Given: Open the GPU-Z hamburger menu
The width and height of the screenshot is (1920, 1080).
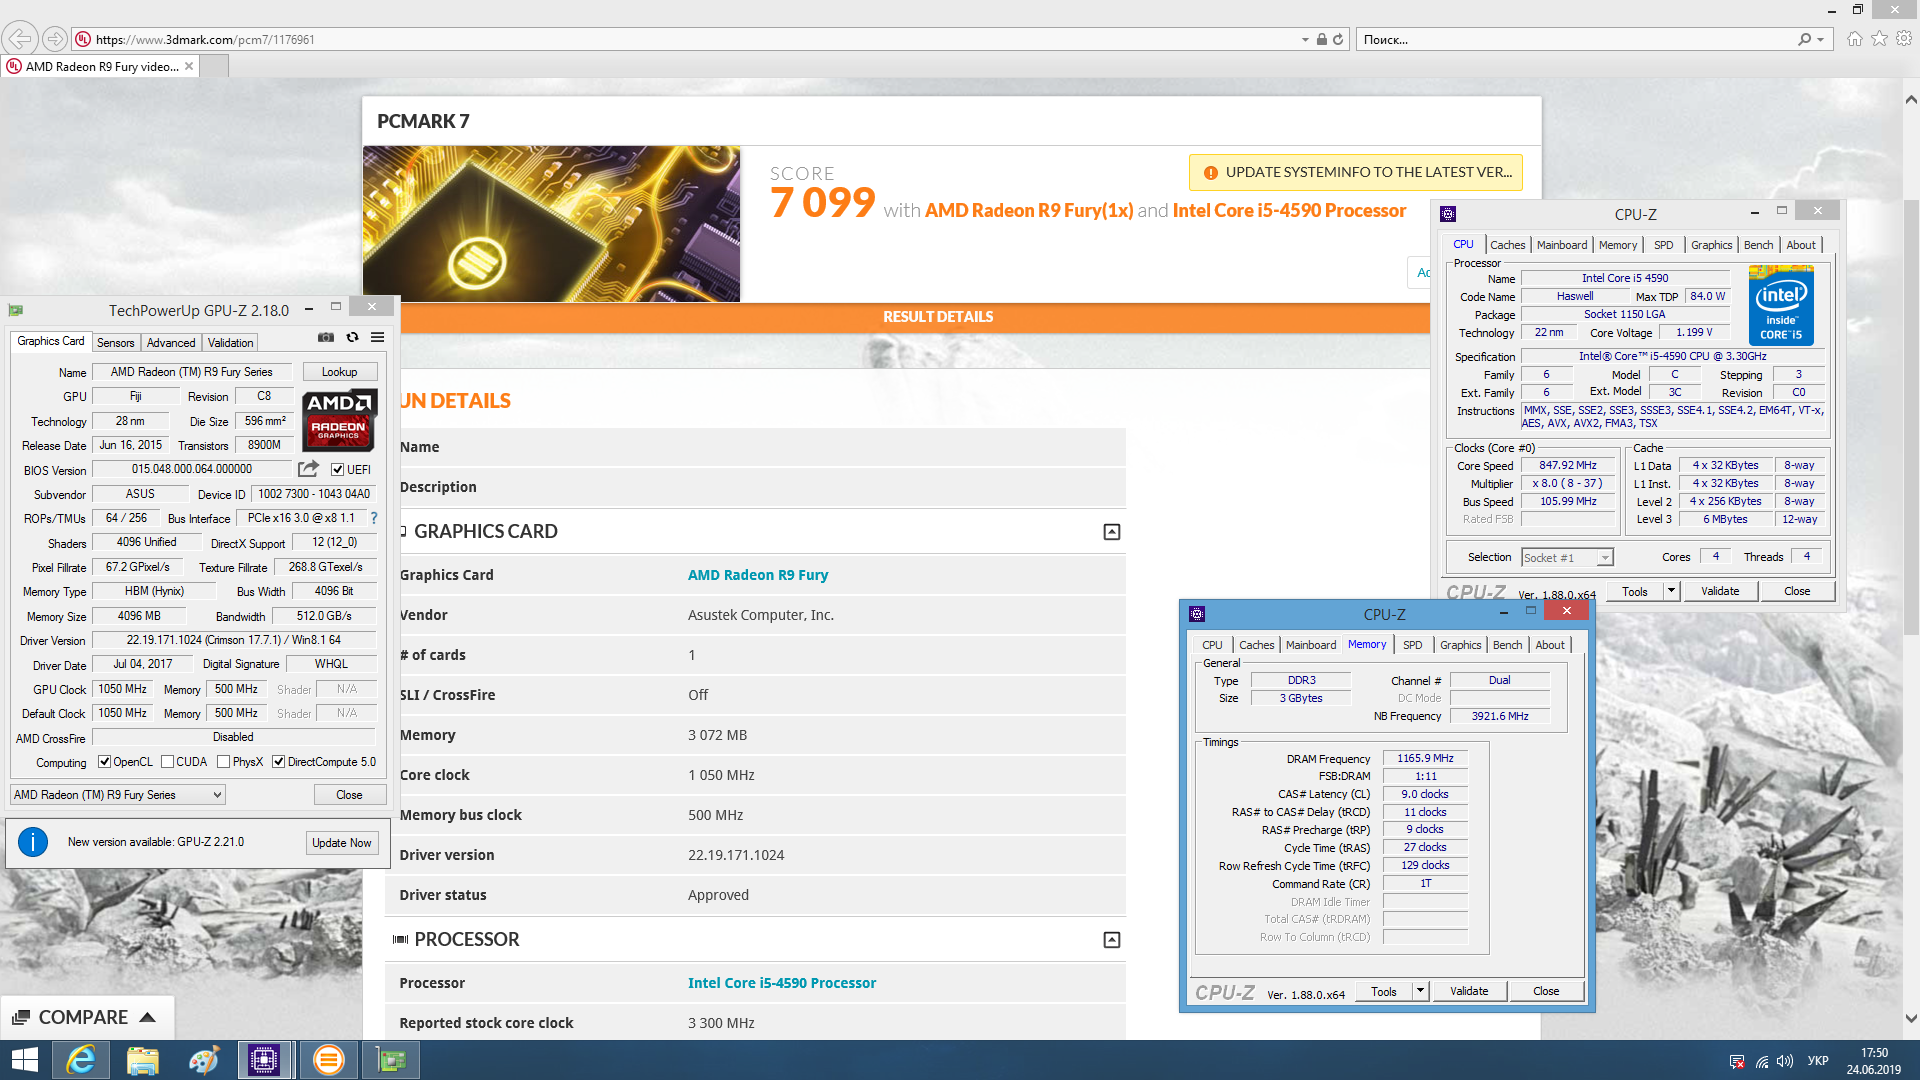Looking at the screenshot, I should point(377,338).
